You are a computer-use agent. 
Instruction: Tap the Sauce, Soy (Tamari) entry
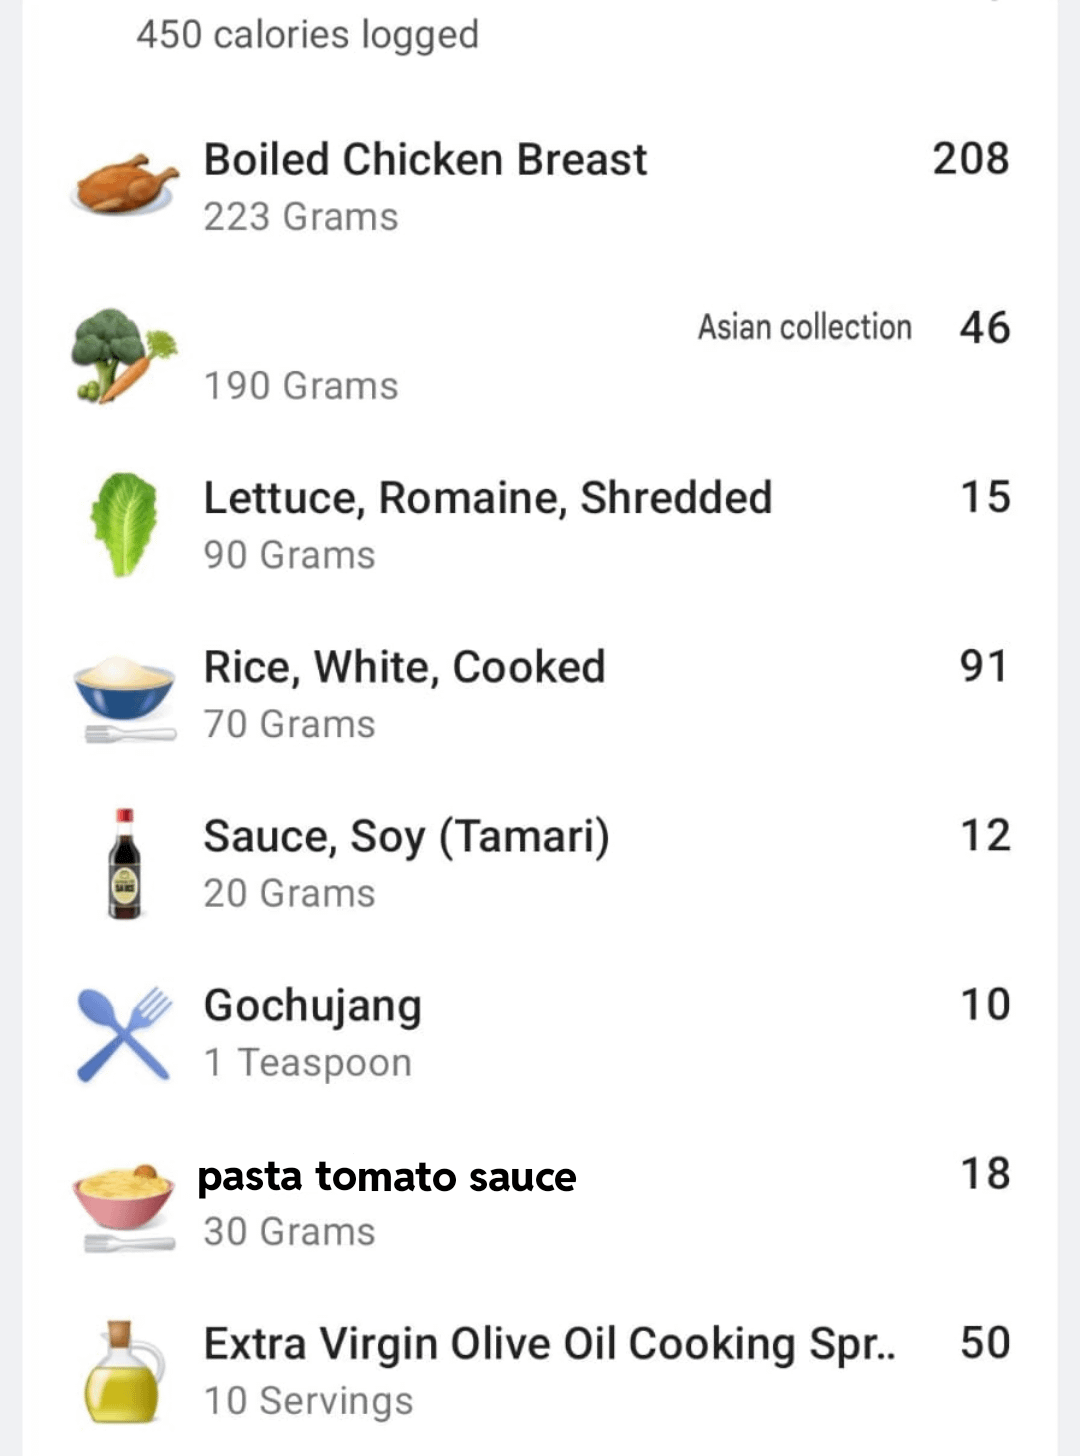point(406,837)
